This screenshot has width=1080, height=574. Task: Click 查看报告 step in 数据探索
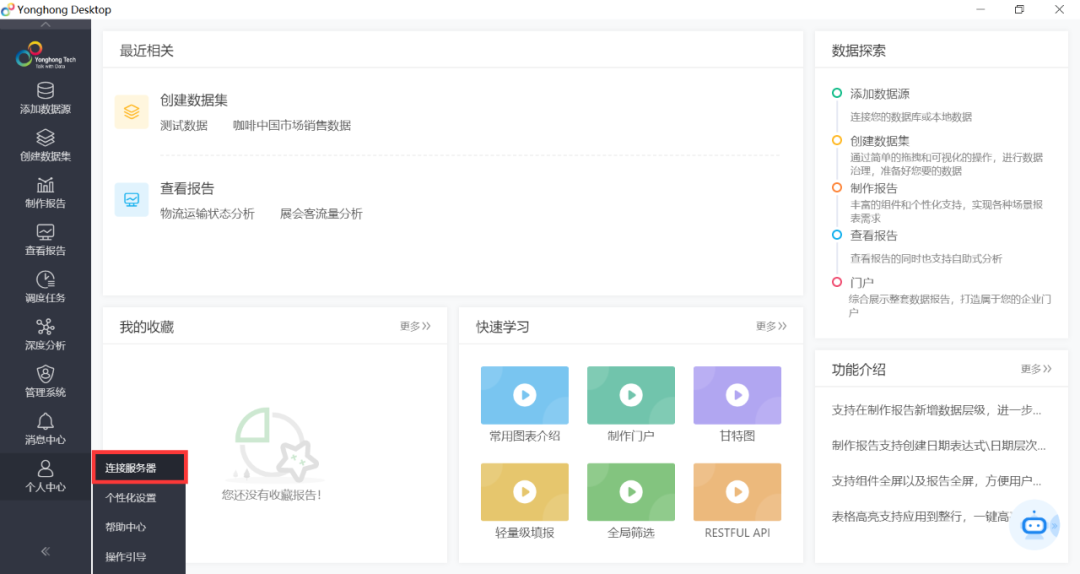[873, 235]
